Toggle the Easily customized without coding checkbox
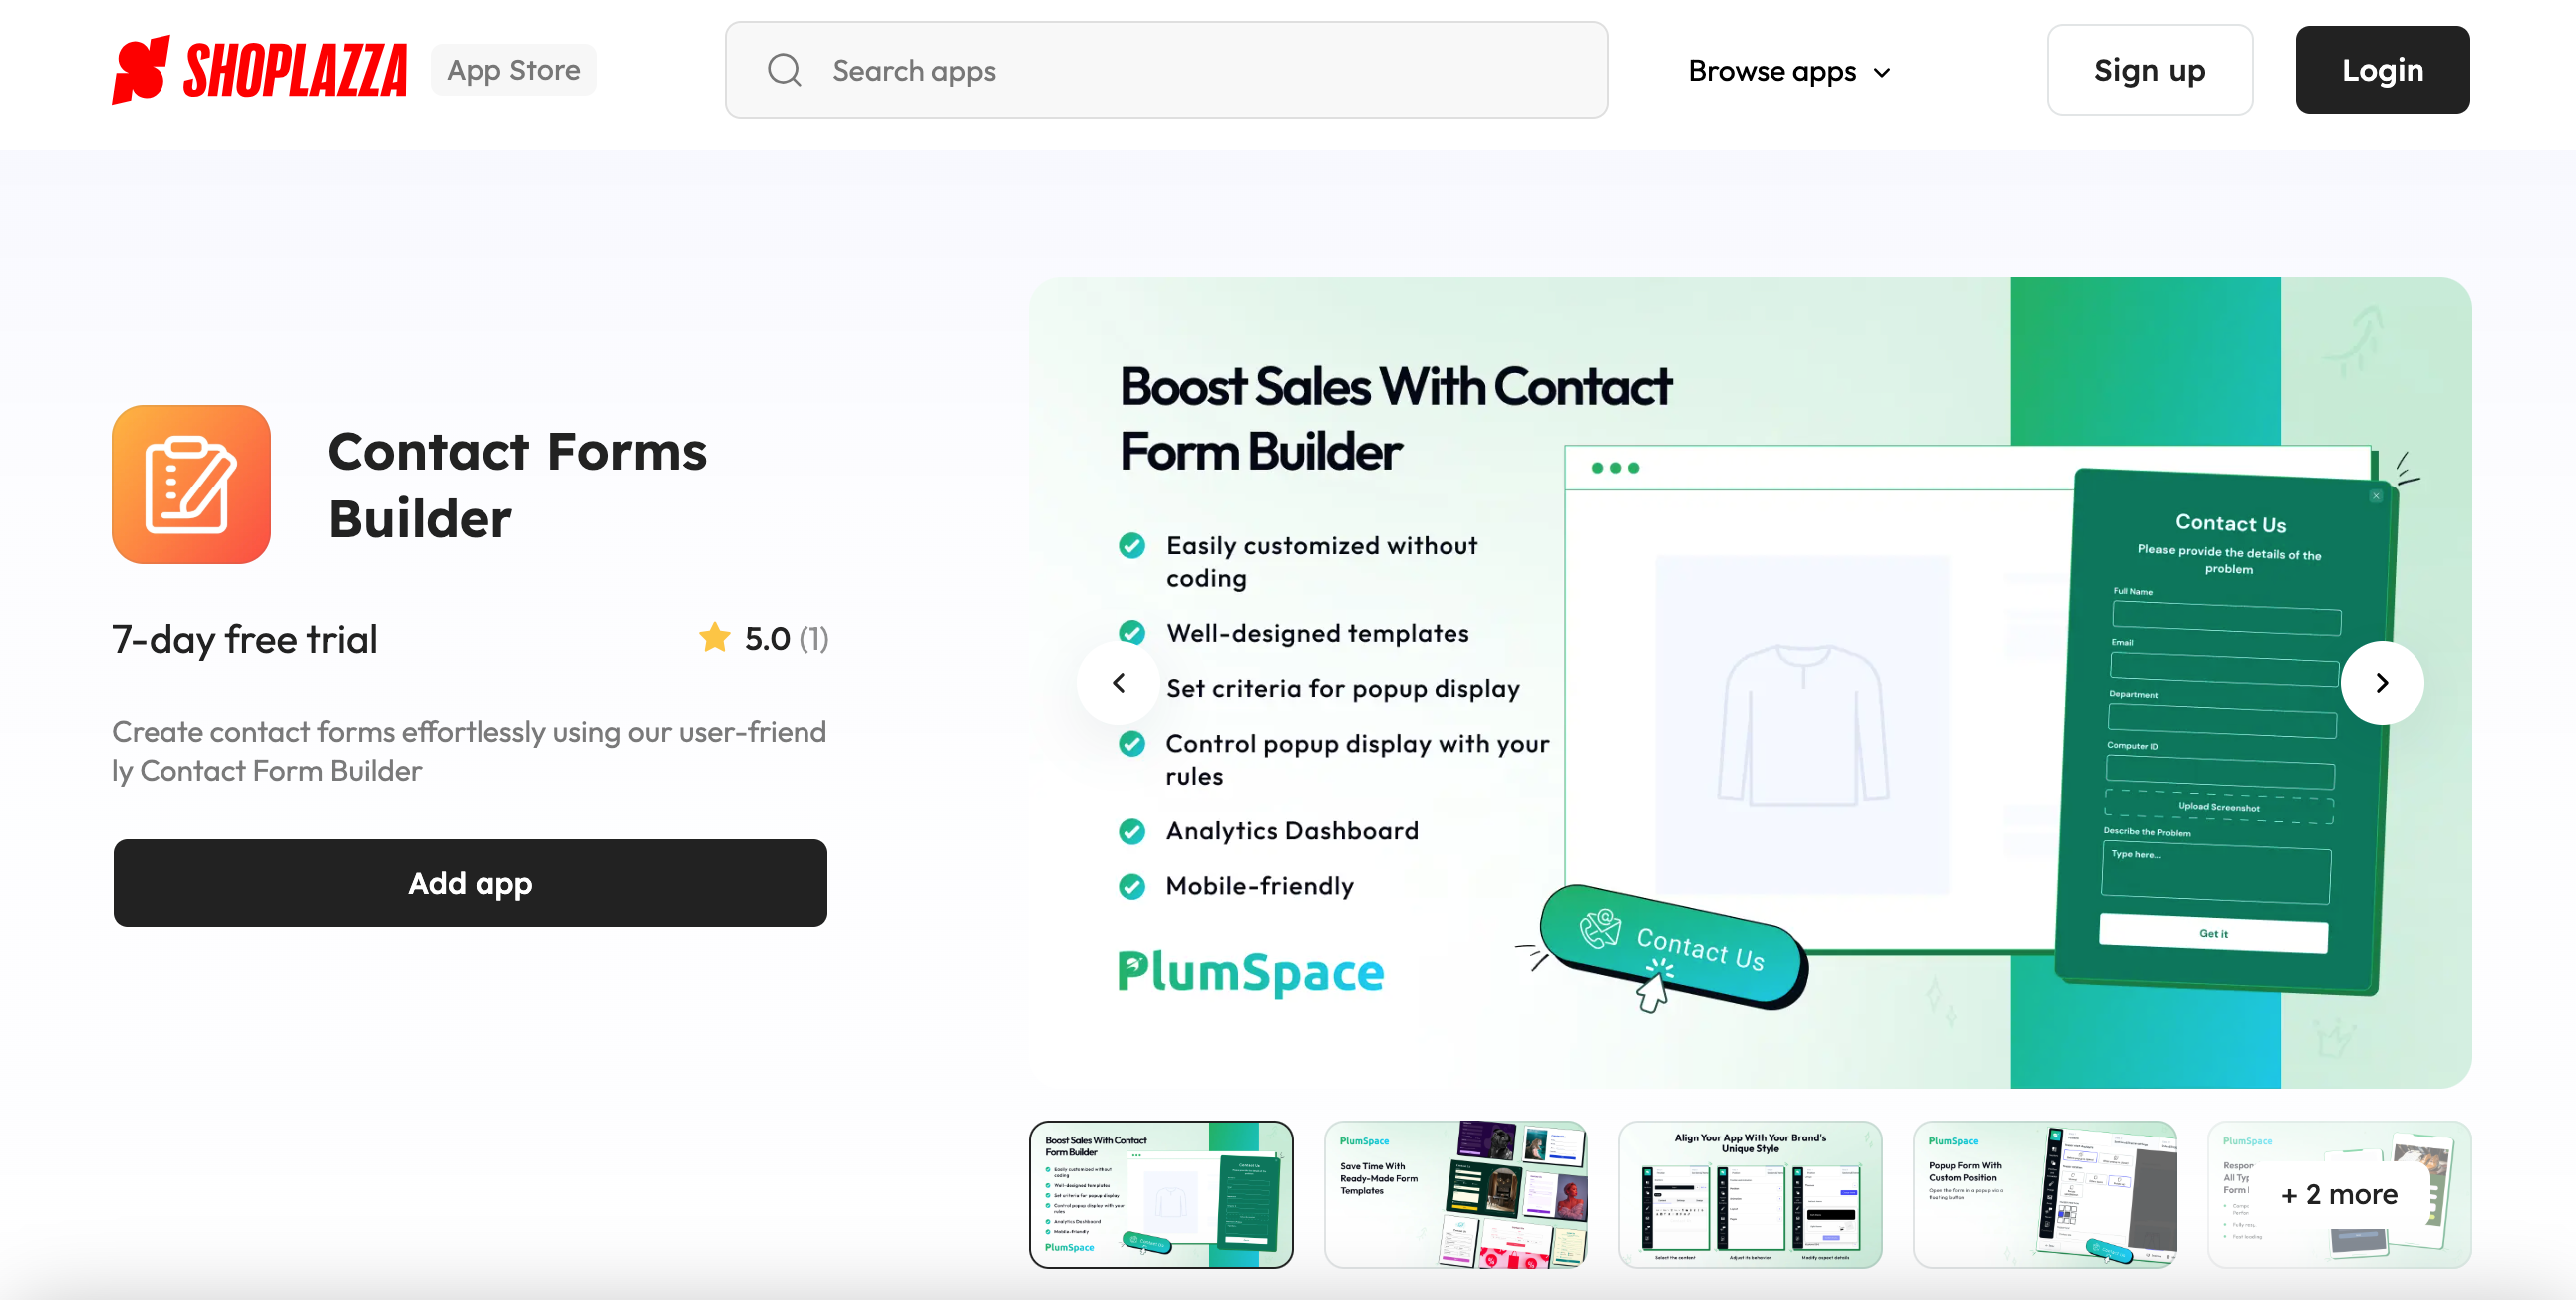The image size is (2576, 1300). point(1132,544)
